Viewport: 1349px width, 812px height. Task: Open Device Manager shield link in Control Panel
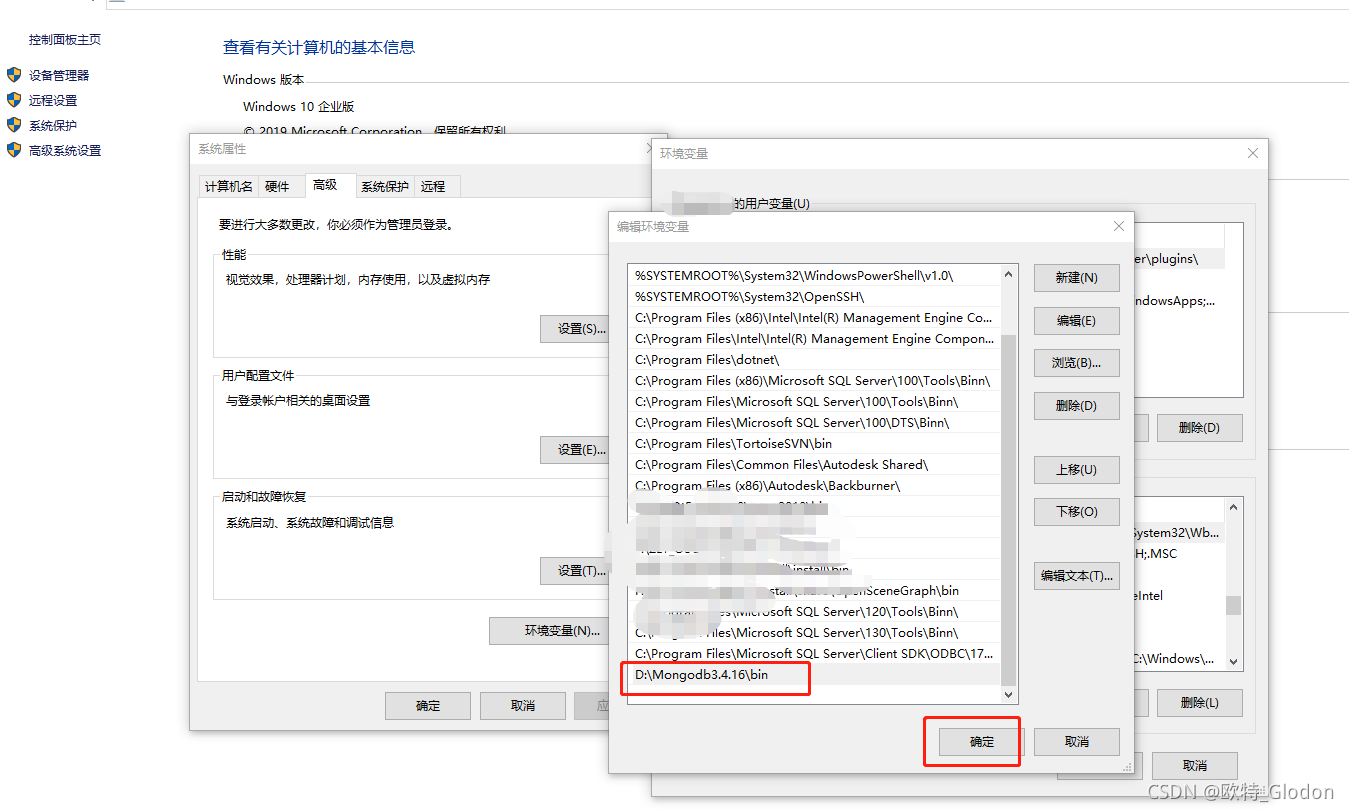pyautogui.click(x=59, y=75)
